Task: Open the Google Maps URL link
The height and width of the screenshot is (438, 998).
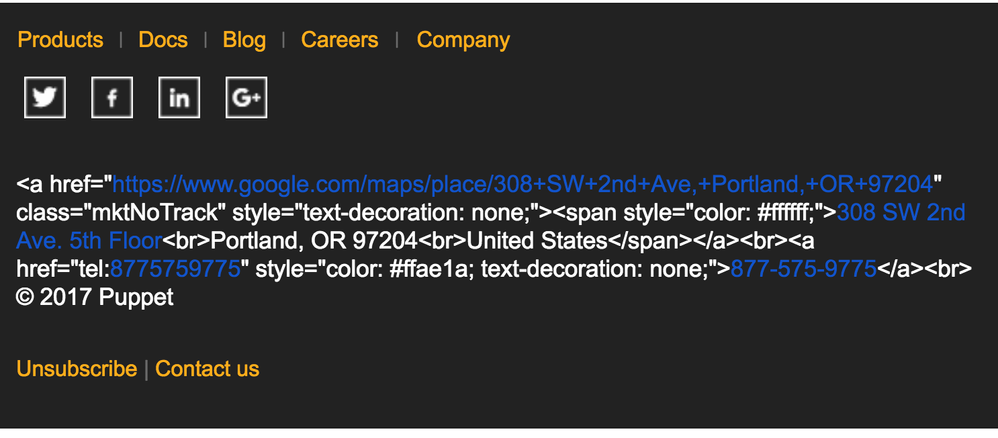Action: (x=522, y=184)
